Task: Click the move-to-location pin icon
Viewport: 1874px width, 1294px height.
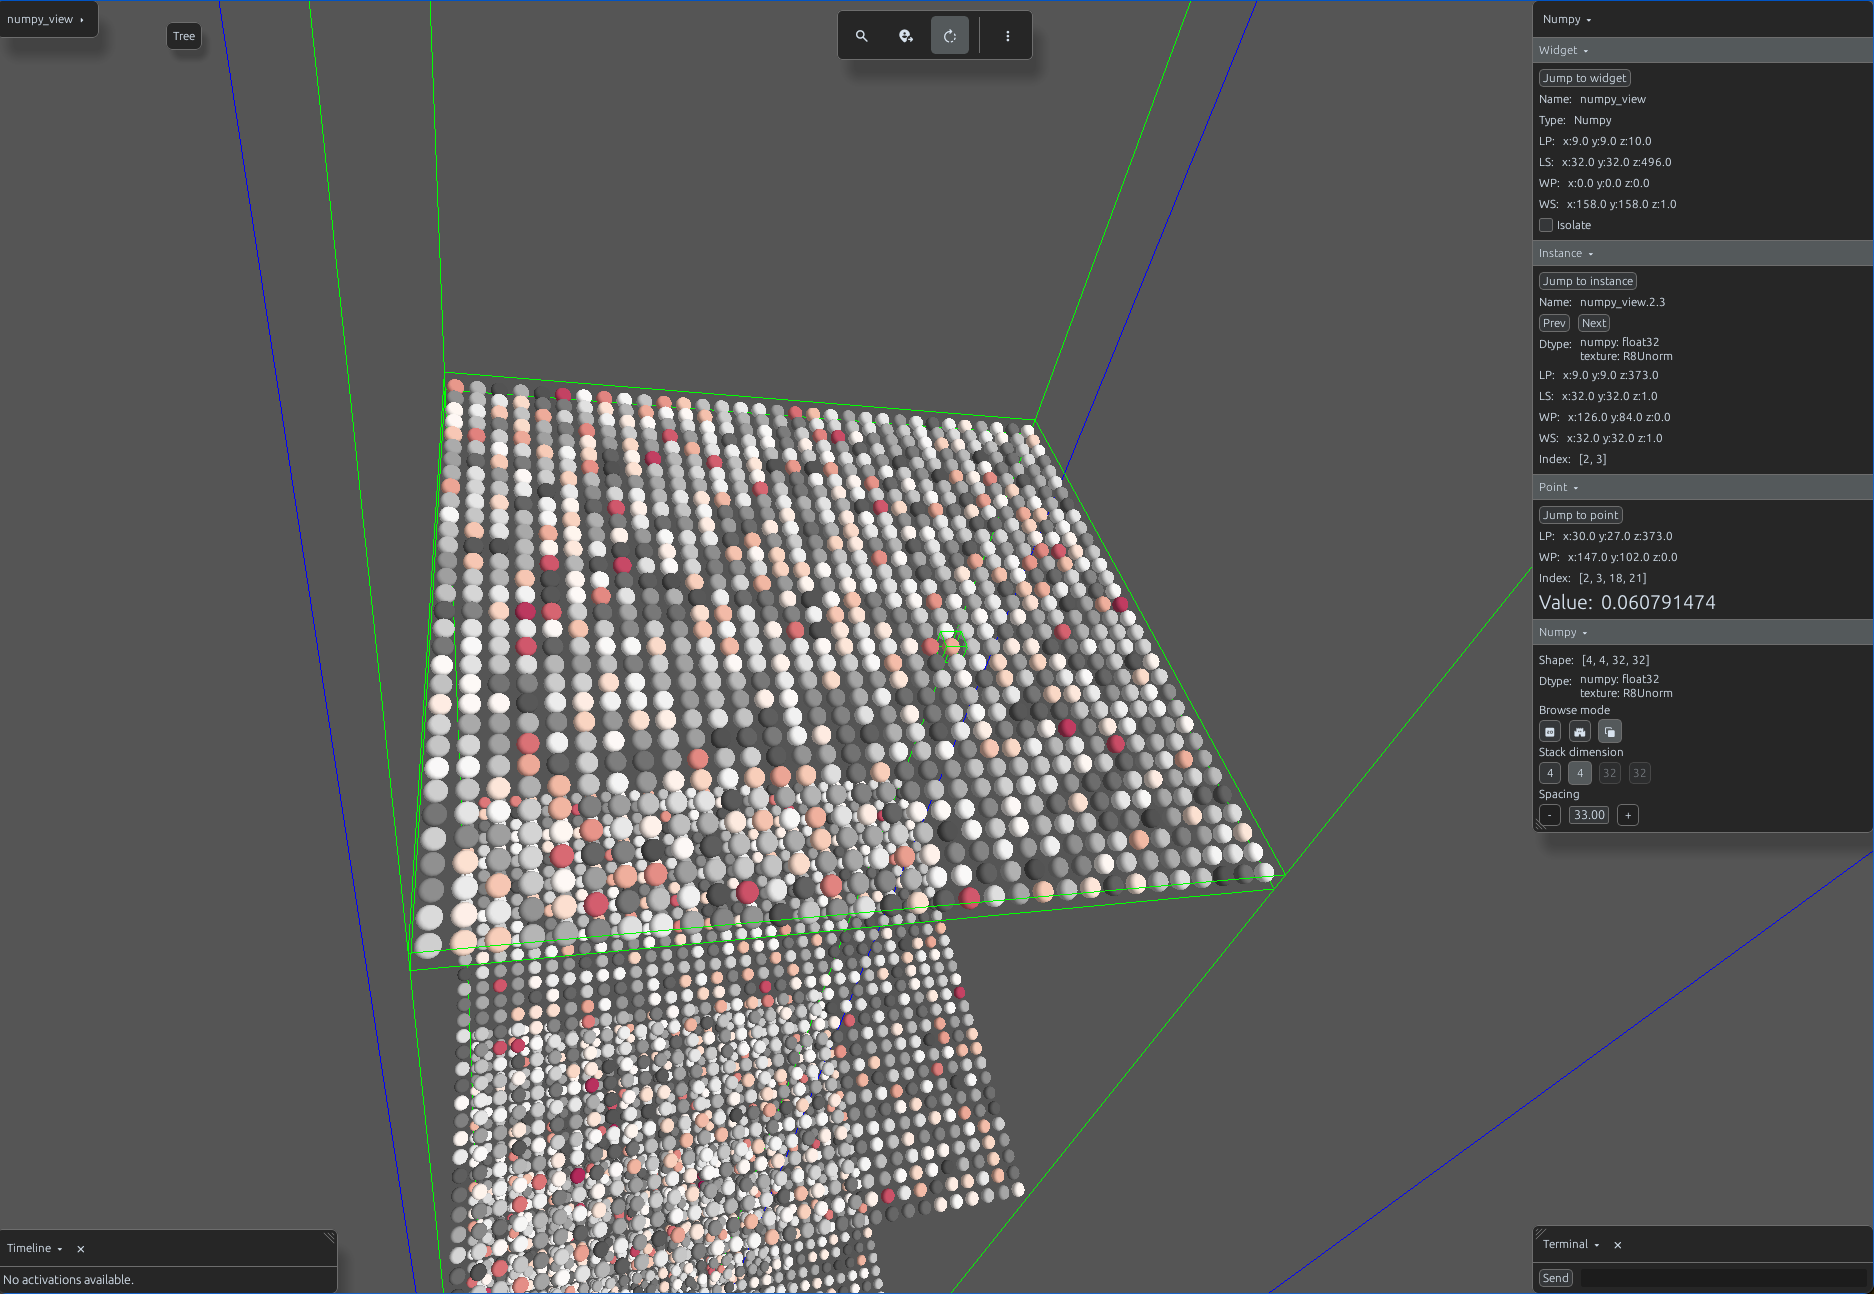Action: click(x=906, y=36)
